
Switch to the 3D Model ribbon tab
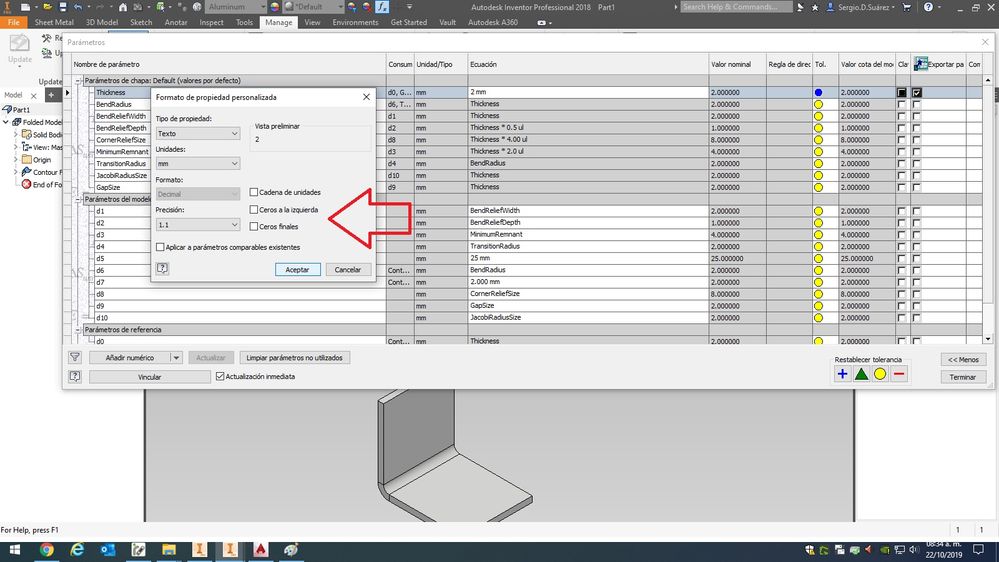(102, 22)
